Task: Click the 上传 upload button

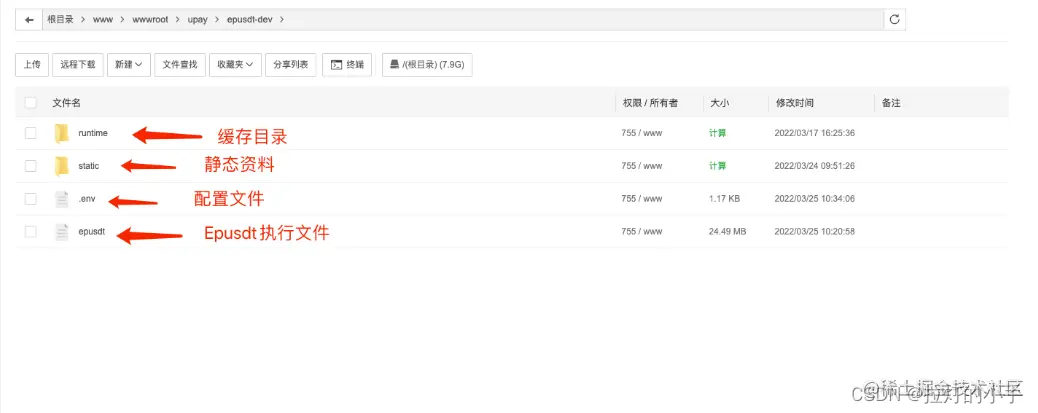Action: pos(32,65)
